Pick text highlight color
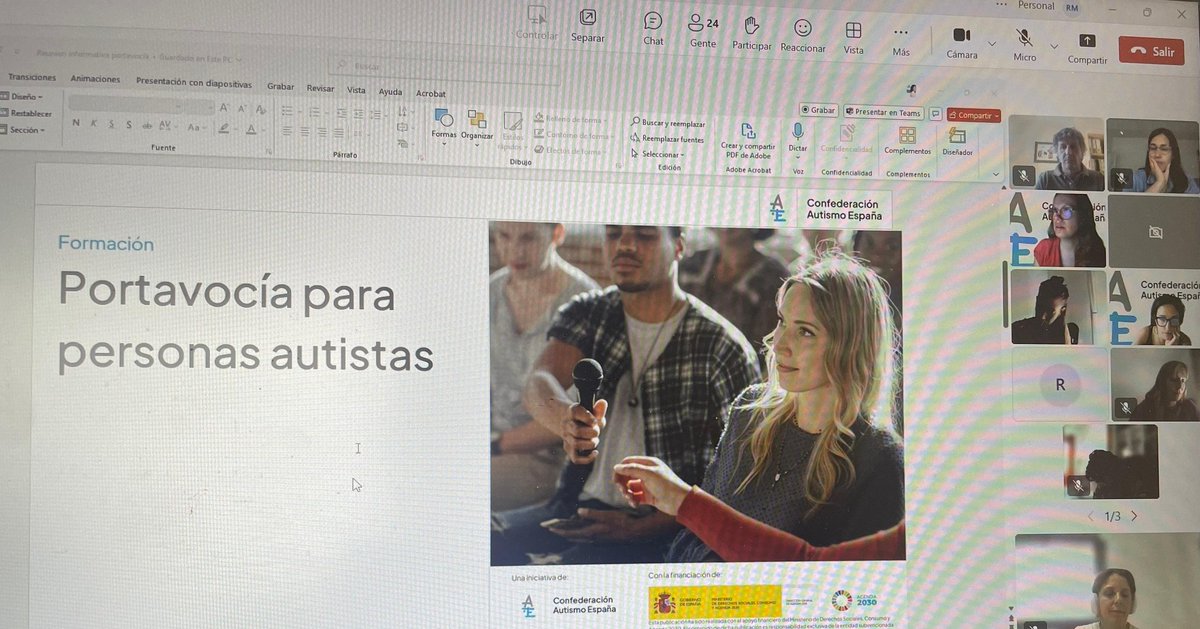 225,128
